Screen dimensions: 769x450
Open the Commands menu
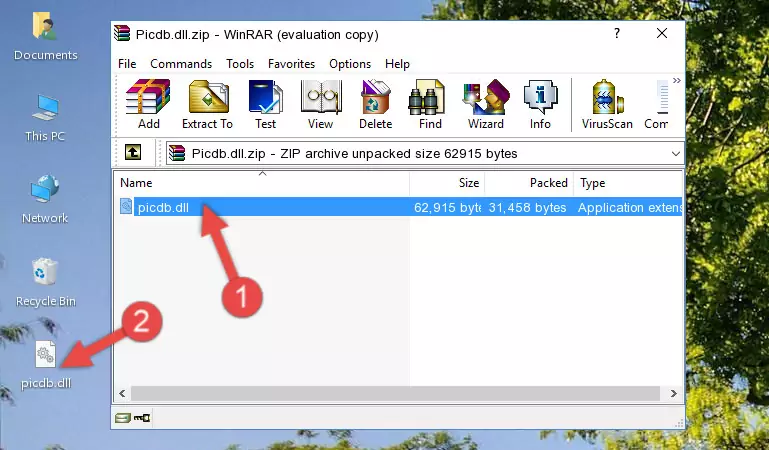181,64
